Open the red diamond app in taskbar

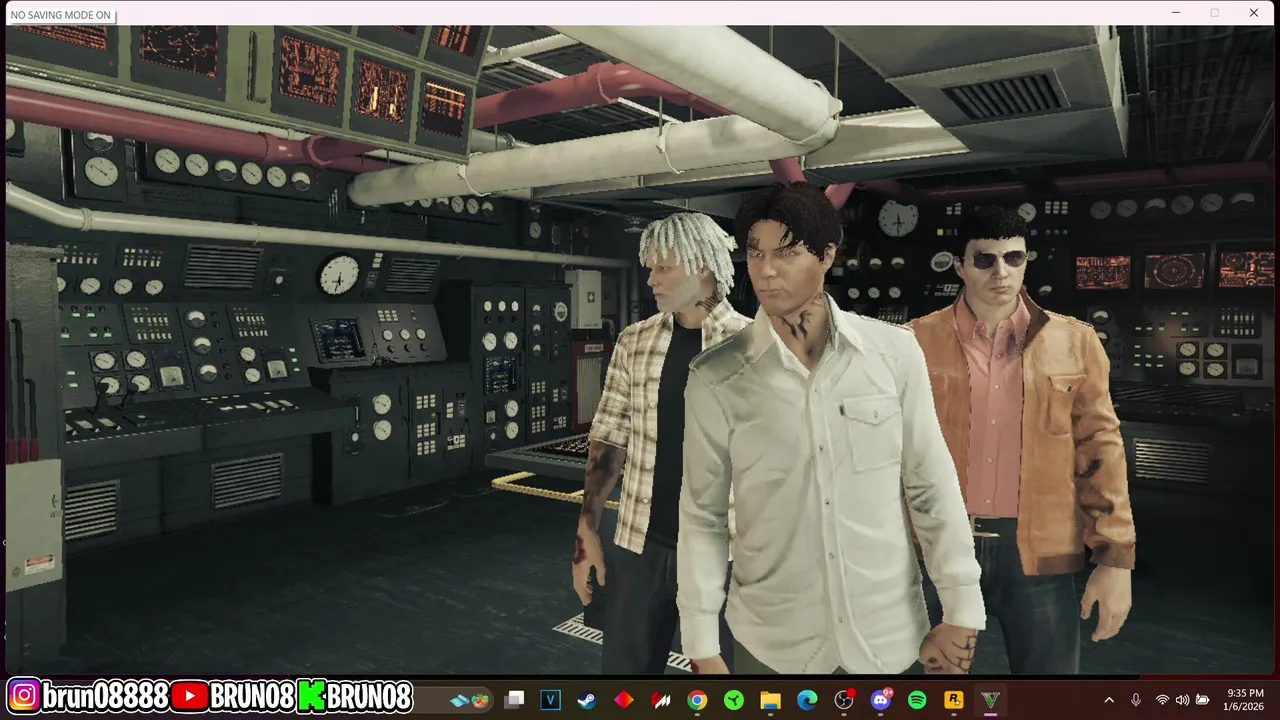pyautogui.click(x=624, y=700)
